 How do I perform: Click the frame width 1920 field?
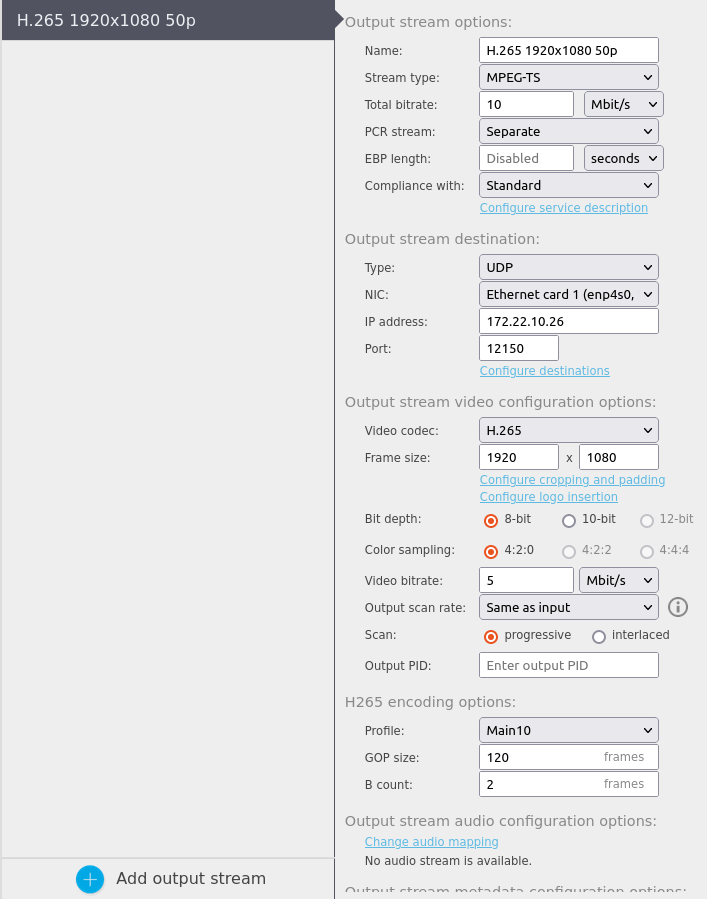519,457
